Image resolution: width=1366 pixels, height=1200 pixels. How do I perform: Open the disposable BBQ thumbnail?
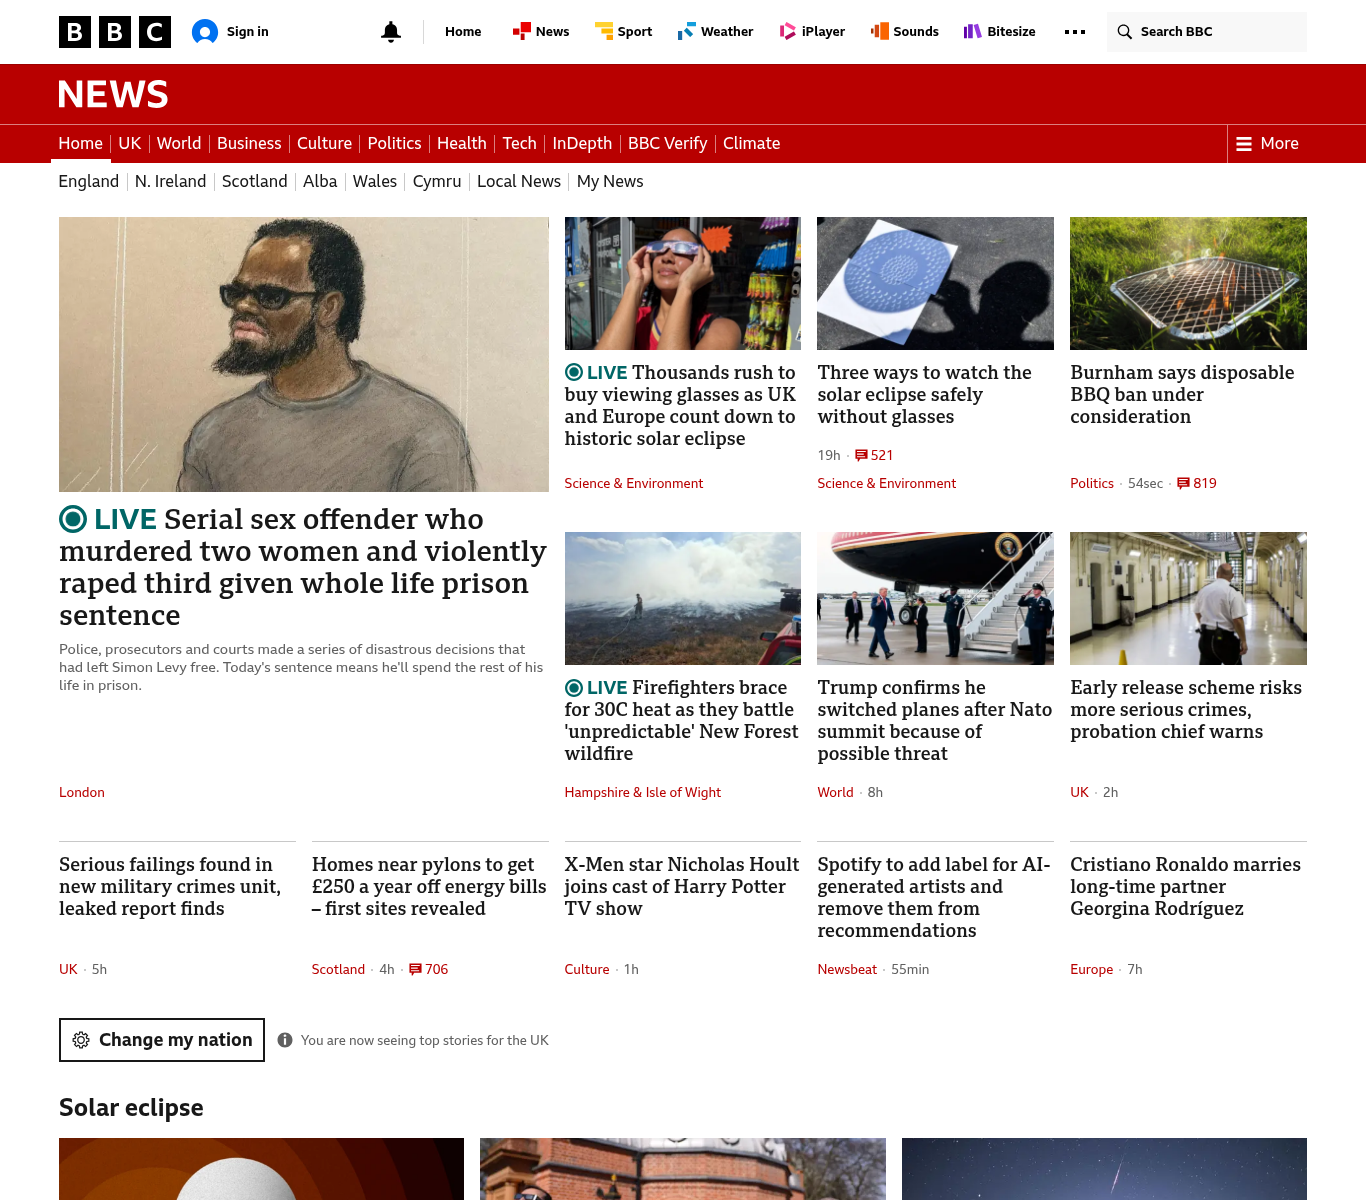(x=1188, y=283)
